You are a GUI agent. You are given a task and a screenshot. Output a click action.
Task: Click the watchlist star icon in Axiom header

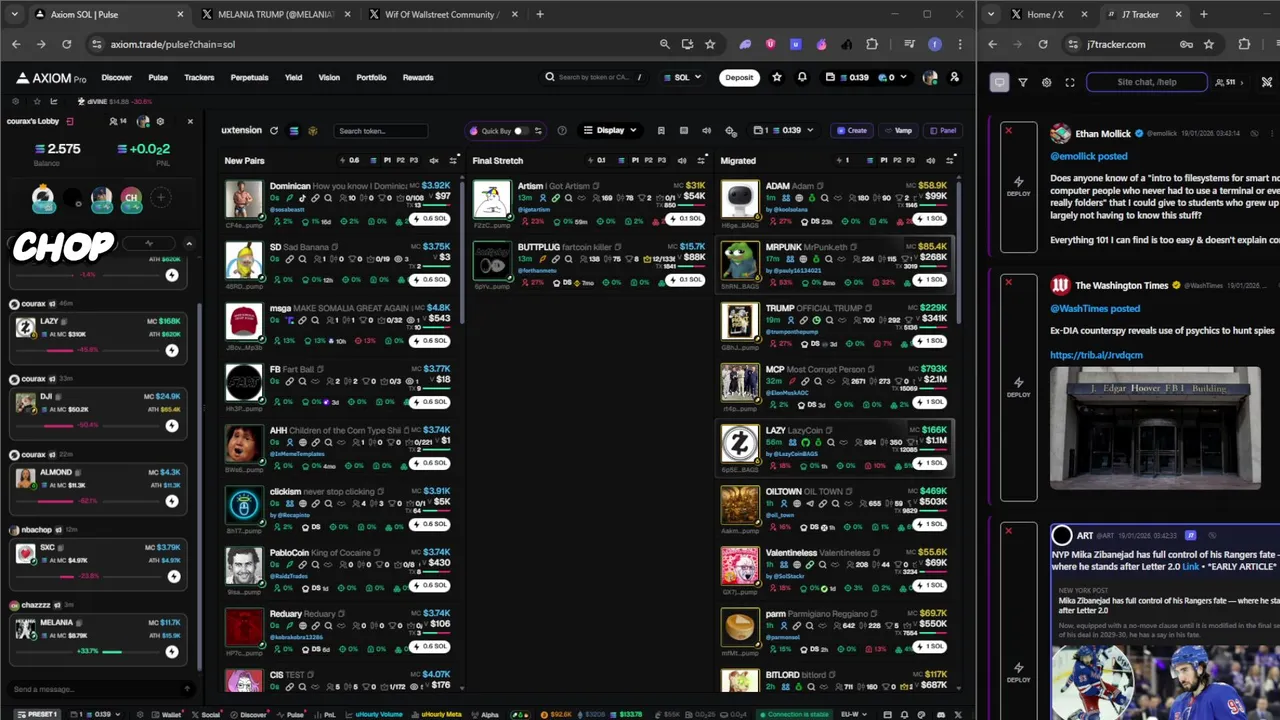[777, 77]
